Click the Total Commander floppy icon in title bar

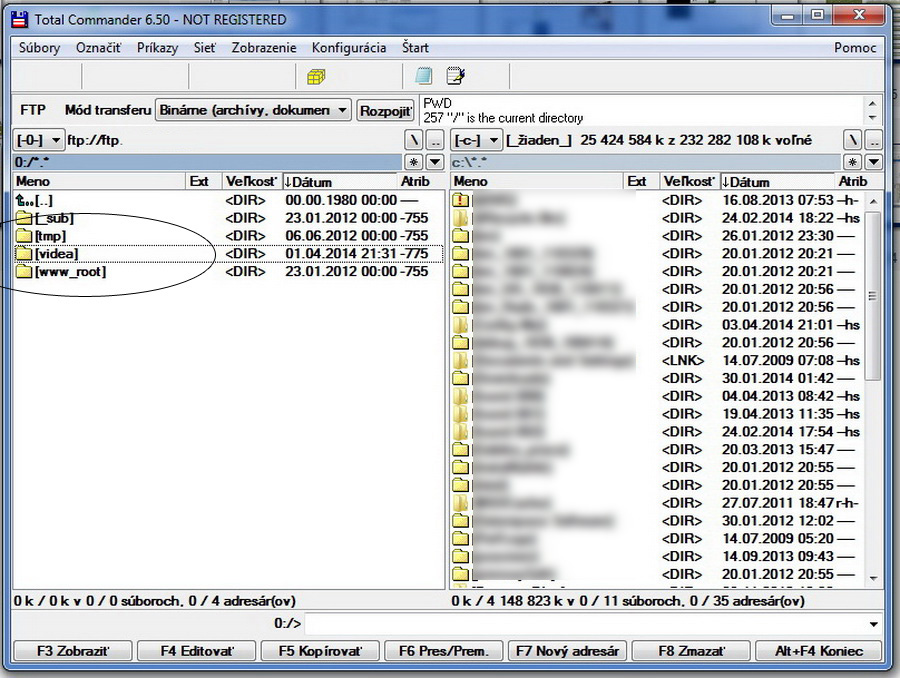[x=20, y=20]
